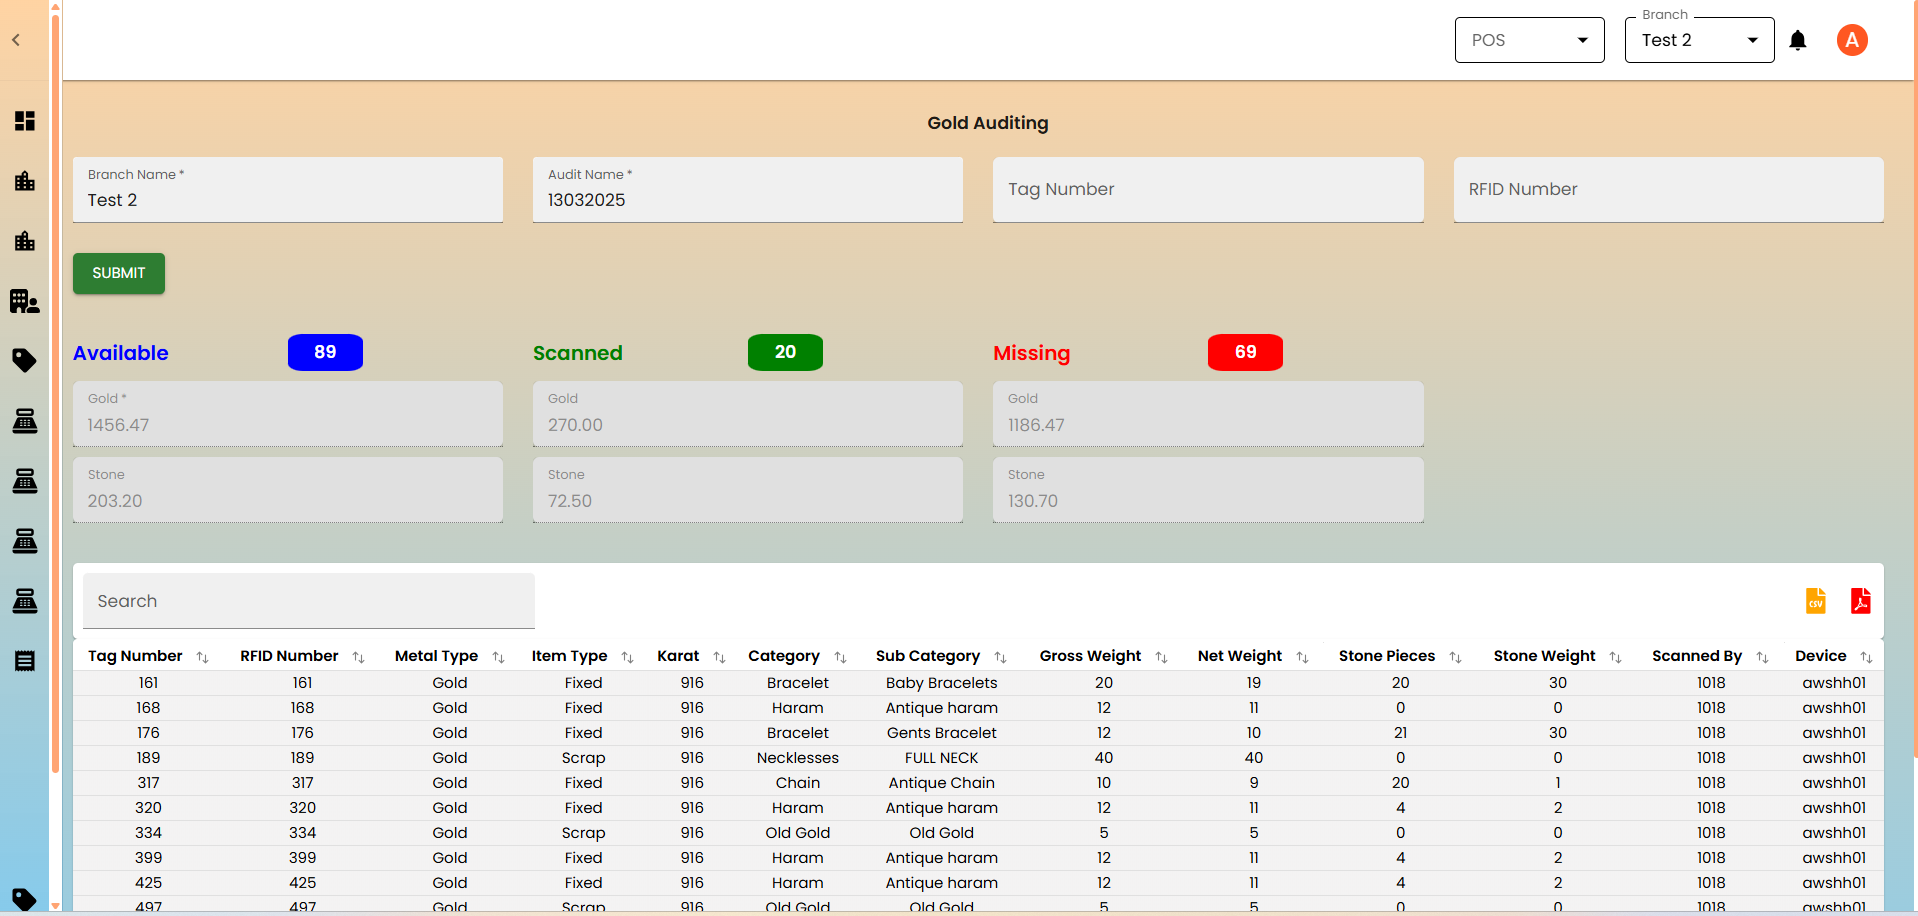Click the red Missing count 69 badge

1245,352
